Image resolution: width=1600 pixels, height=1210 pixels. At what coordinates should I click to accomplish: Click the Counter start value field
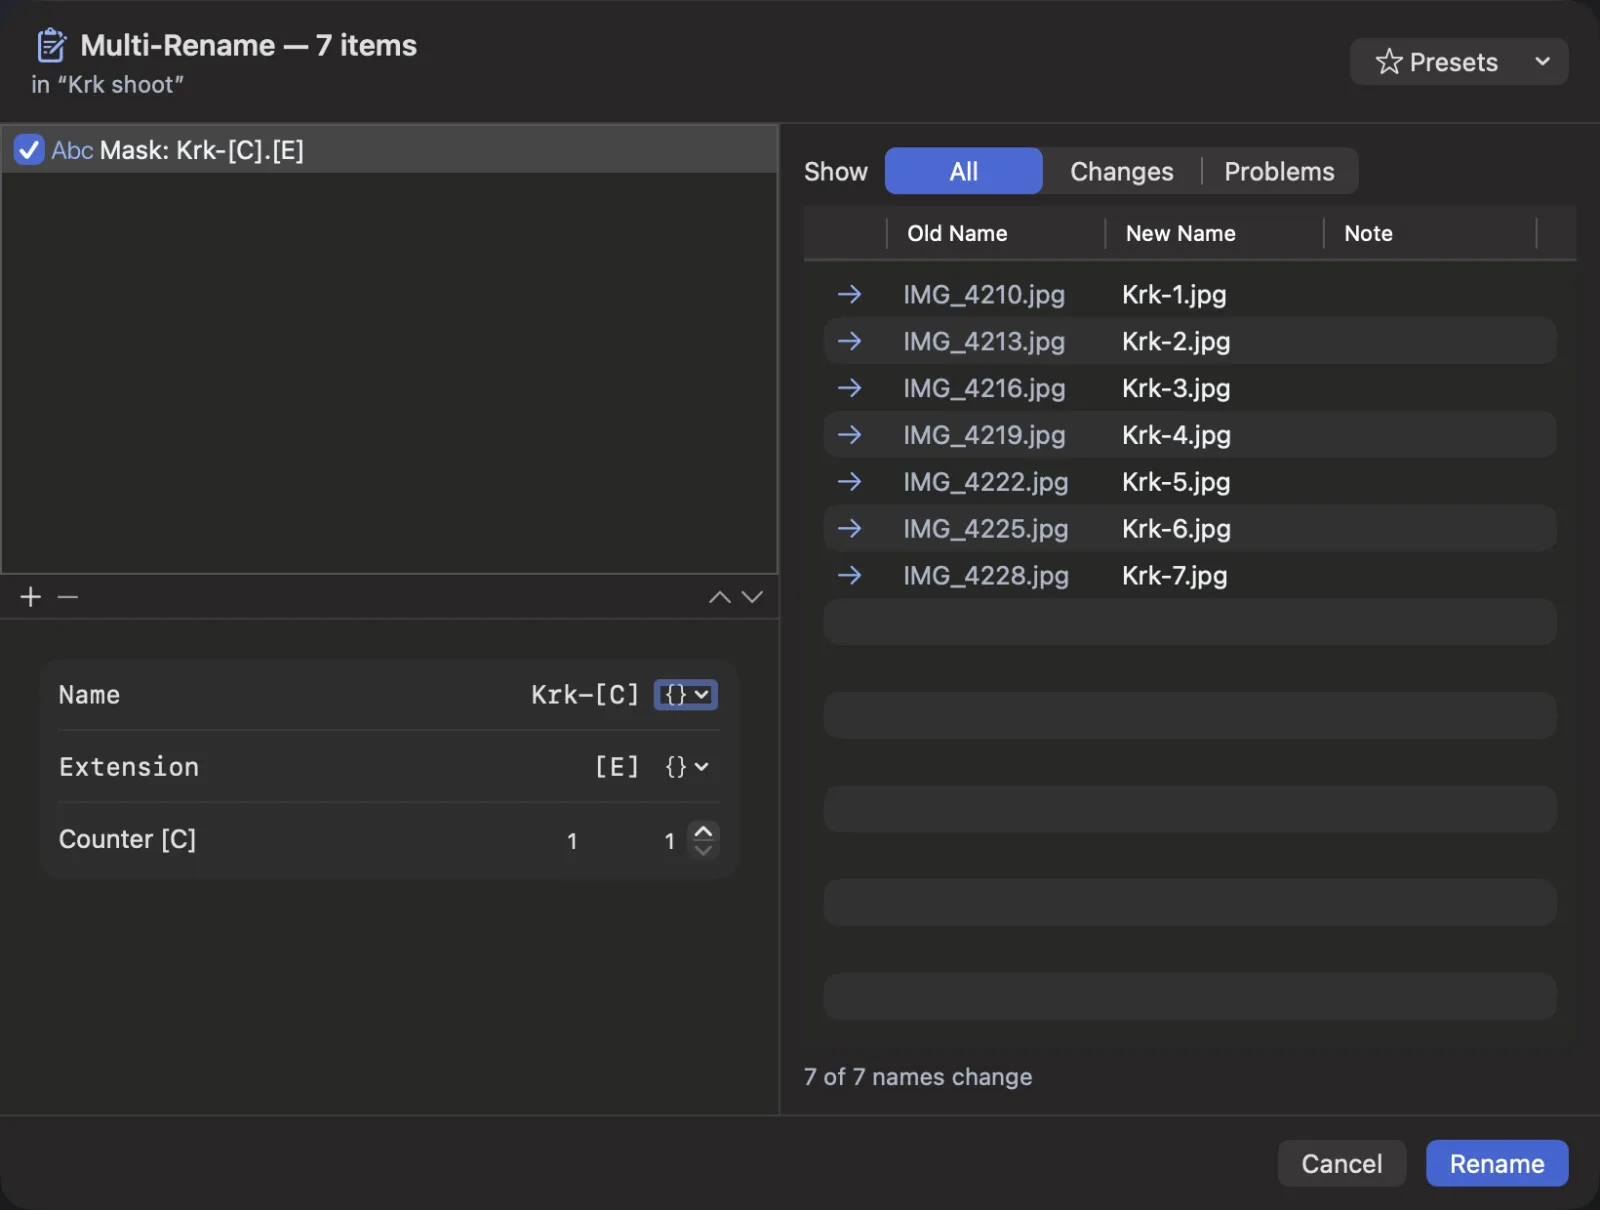tap(572, 841)
